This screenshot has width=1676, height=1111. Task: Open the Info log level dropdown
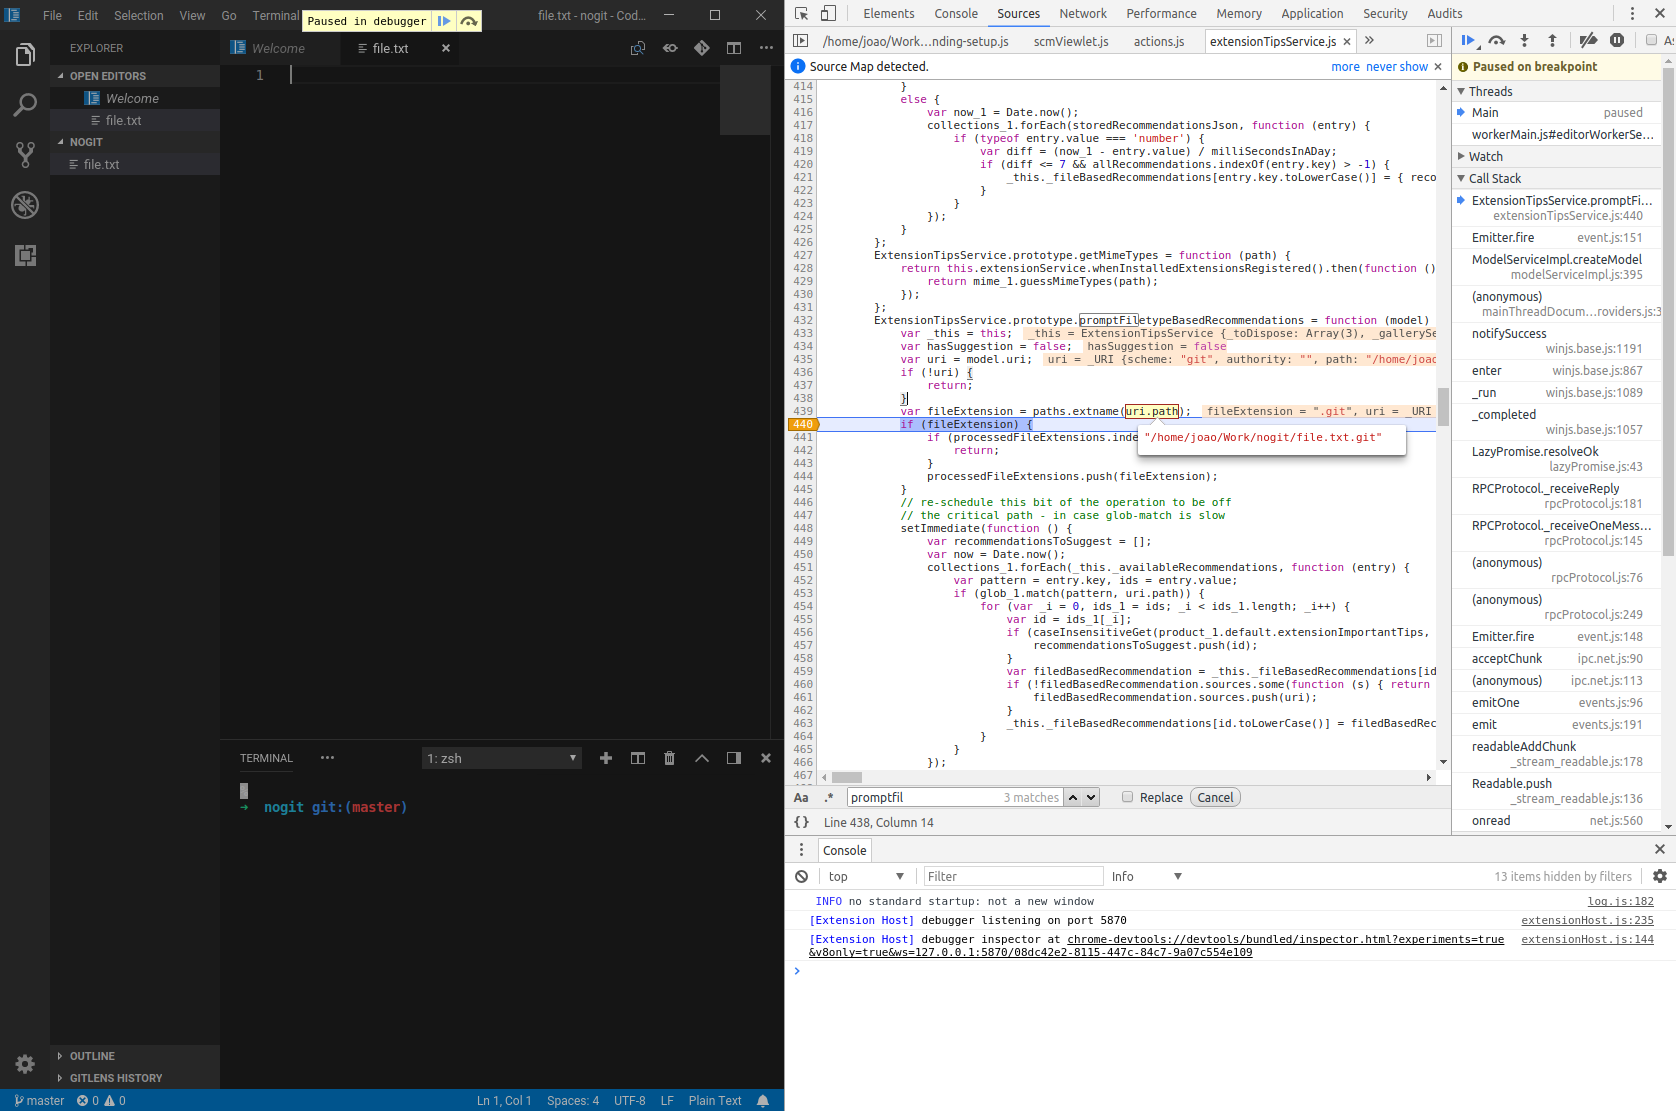pyautogui.click(x=1146, y=876)
